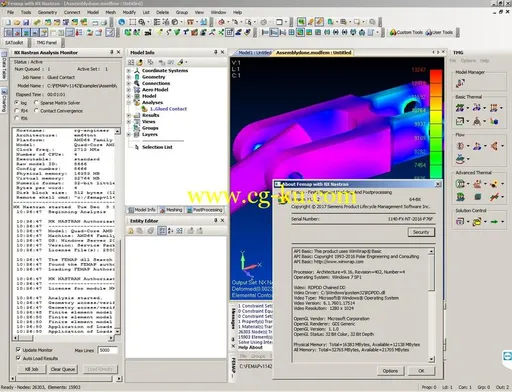Open the TMG Panel toolbar tab
The height and width of the screenshot is (392, 512).
tap(46, 43)
